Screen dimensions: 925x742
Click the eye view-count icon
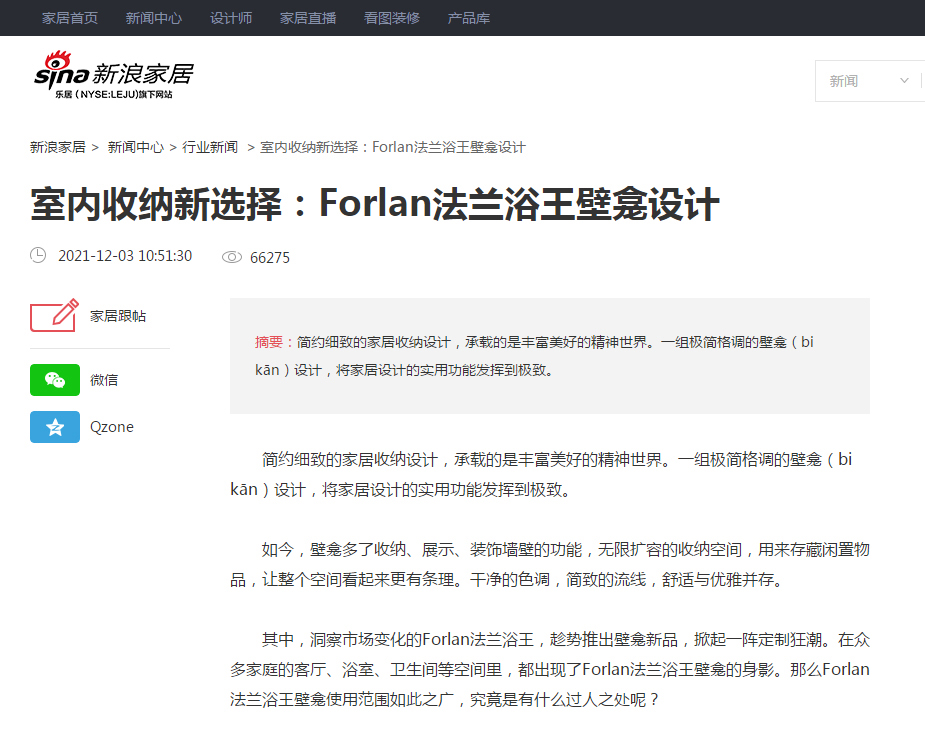[x=232, y=257]
